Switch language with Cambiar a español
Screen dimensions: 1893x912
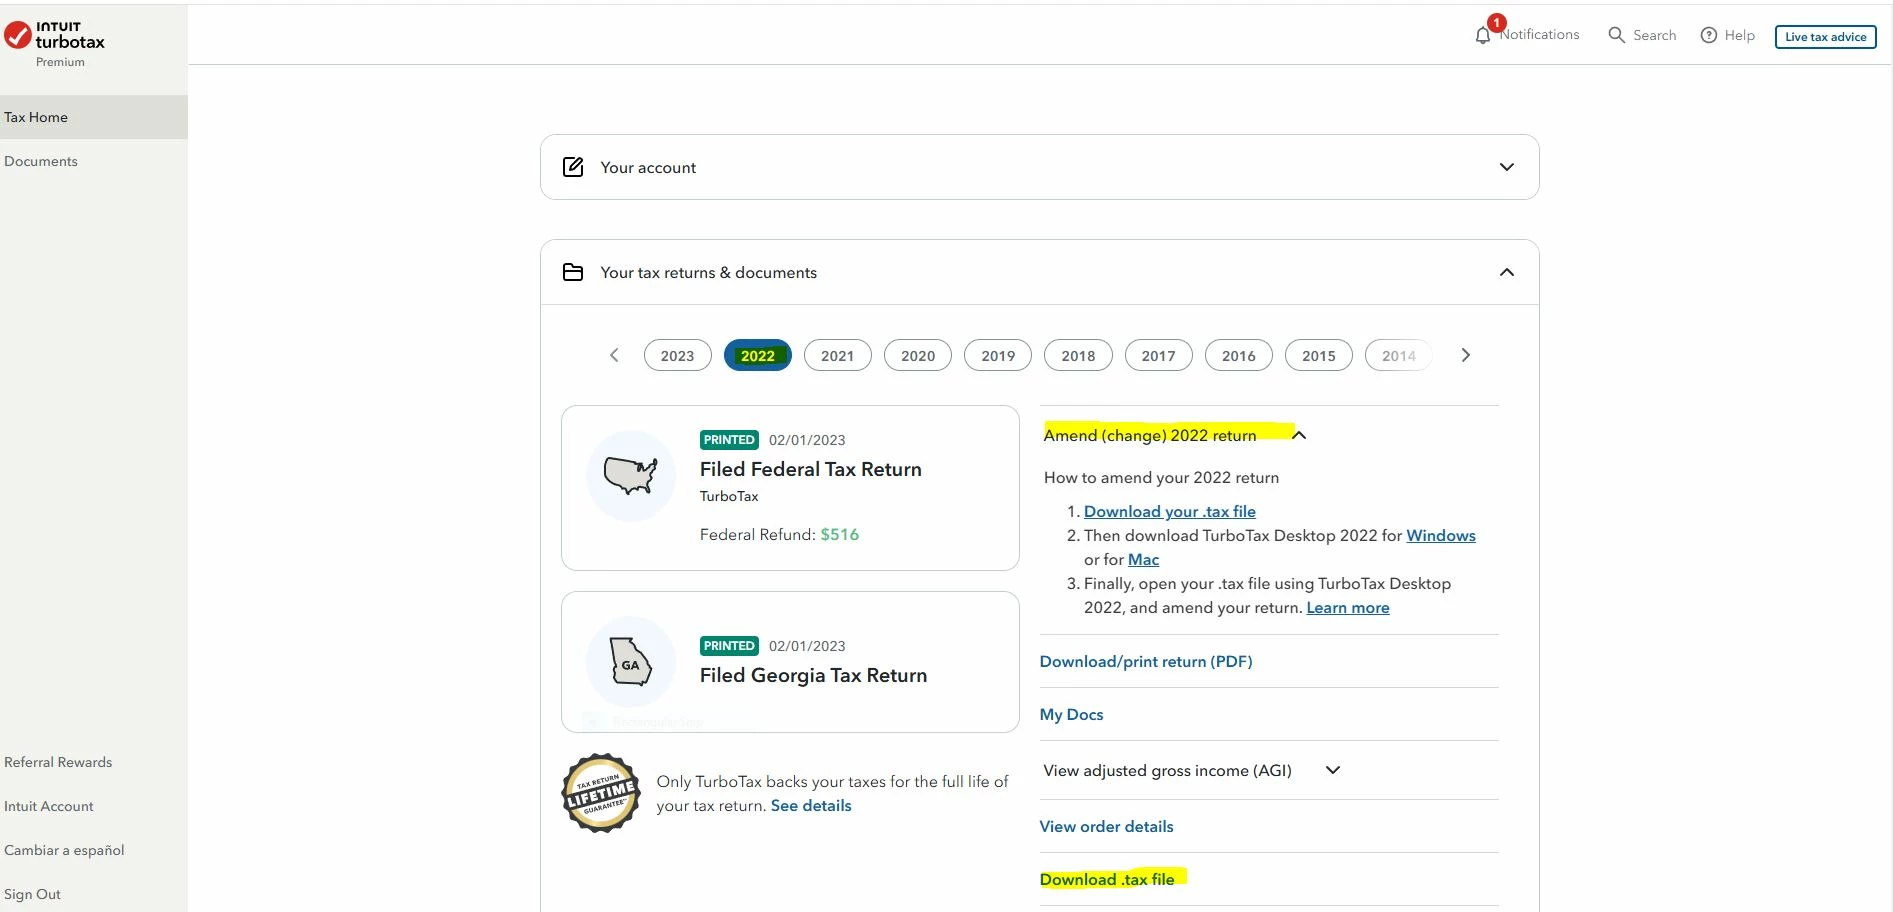tap(64, 850)
